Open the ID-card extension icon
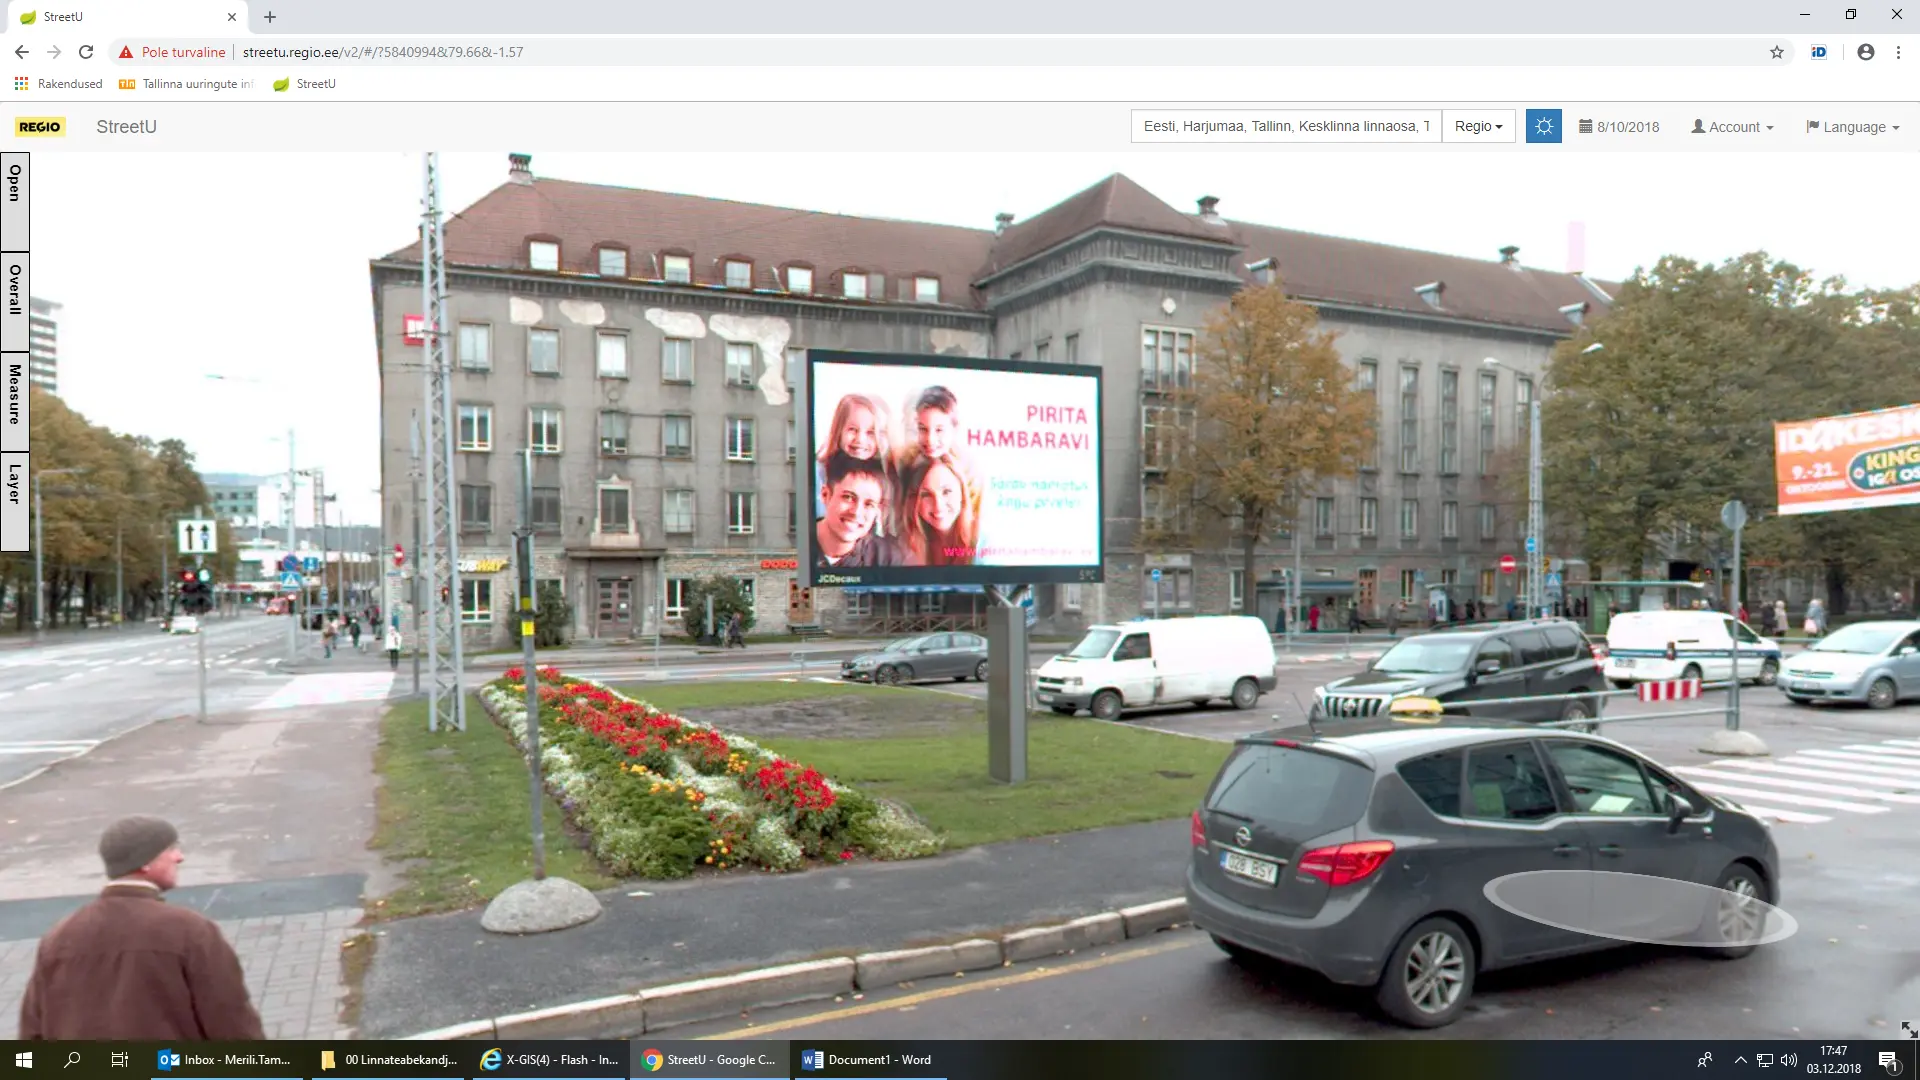 pyautogui.click(x=1819, y=52)
